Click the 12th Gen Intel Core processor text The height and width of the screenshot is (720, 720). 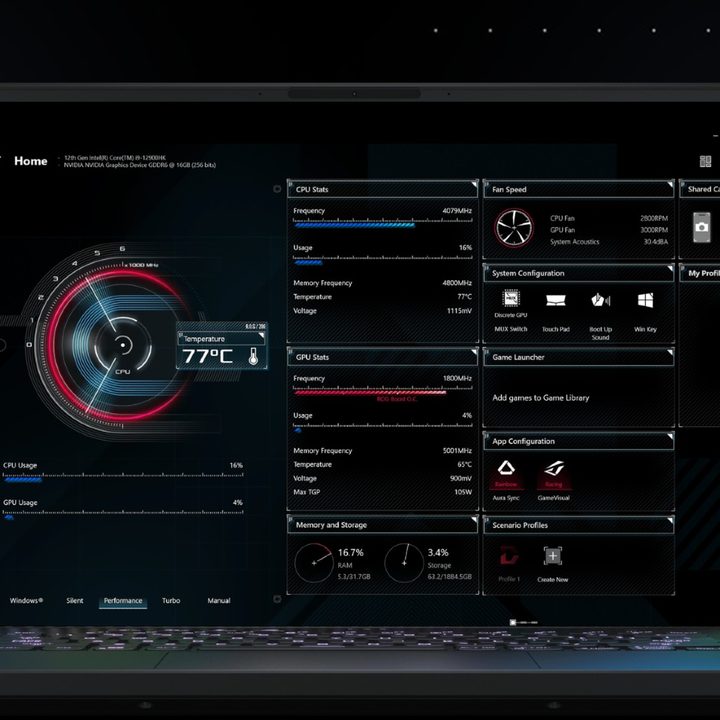pyautogui.click(x=115, y=158)
